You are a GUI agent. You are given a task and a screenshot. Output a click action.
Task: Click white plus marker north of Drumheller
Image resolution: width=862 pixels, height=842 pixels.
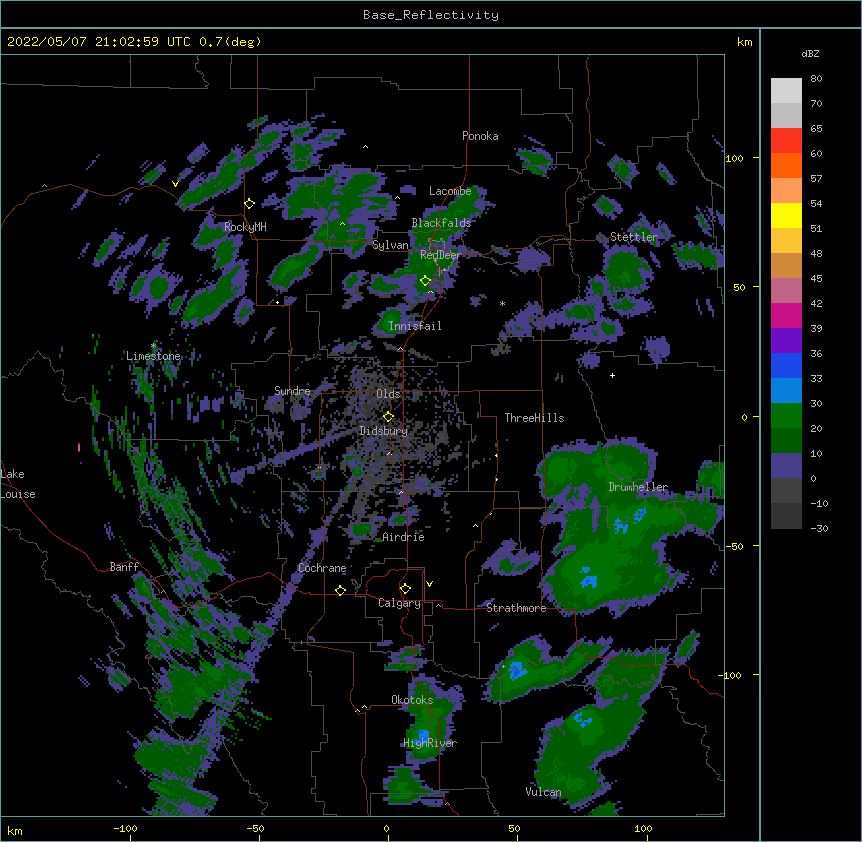pos(612,375)
